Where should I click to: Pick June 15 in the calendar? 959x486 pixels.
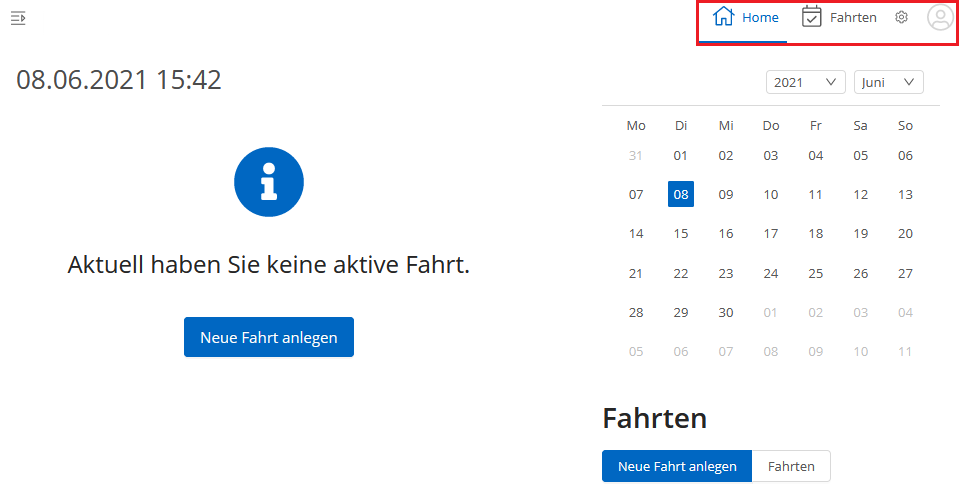[x=681, y=234]
